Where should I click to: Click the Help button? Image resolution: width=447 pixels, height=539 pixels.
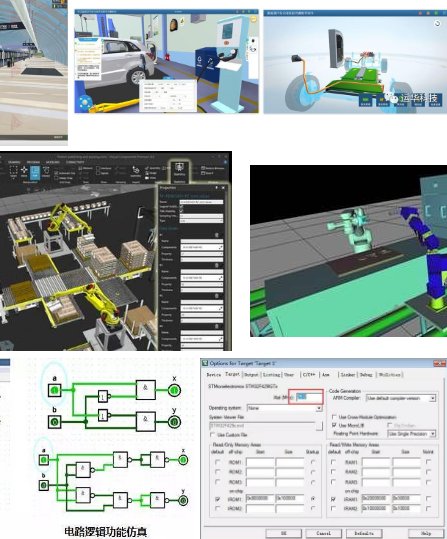click(426, 534)
